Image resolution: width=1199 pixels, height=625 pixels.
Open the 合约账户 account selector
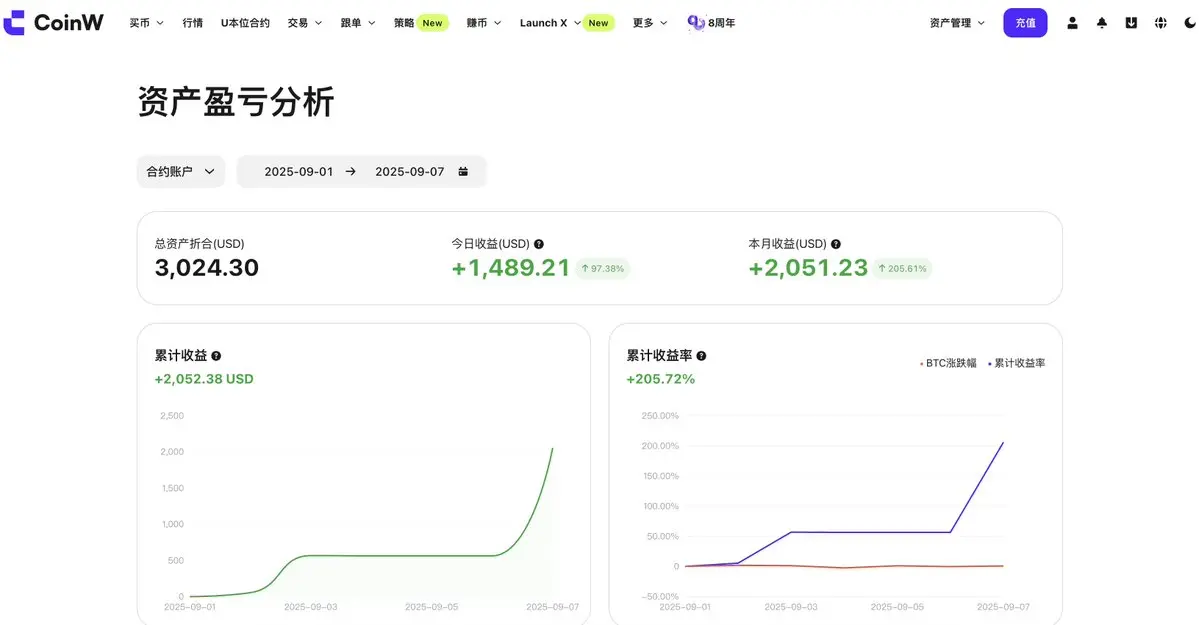[180, 171]
